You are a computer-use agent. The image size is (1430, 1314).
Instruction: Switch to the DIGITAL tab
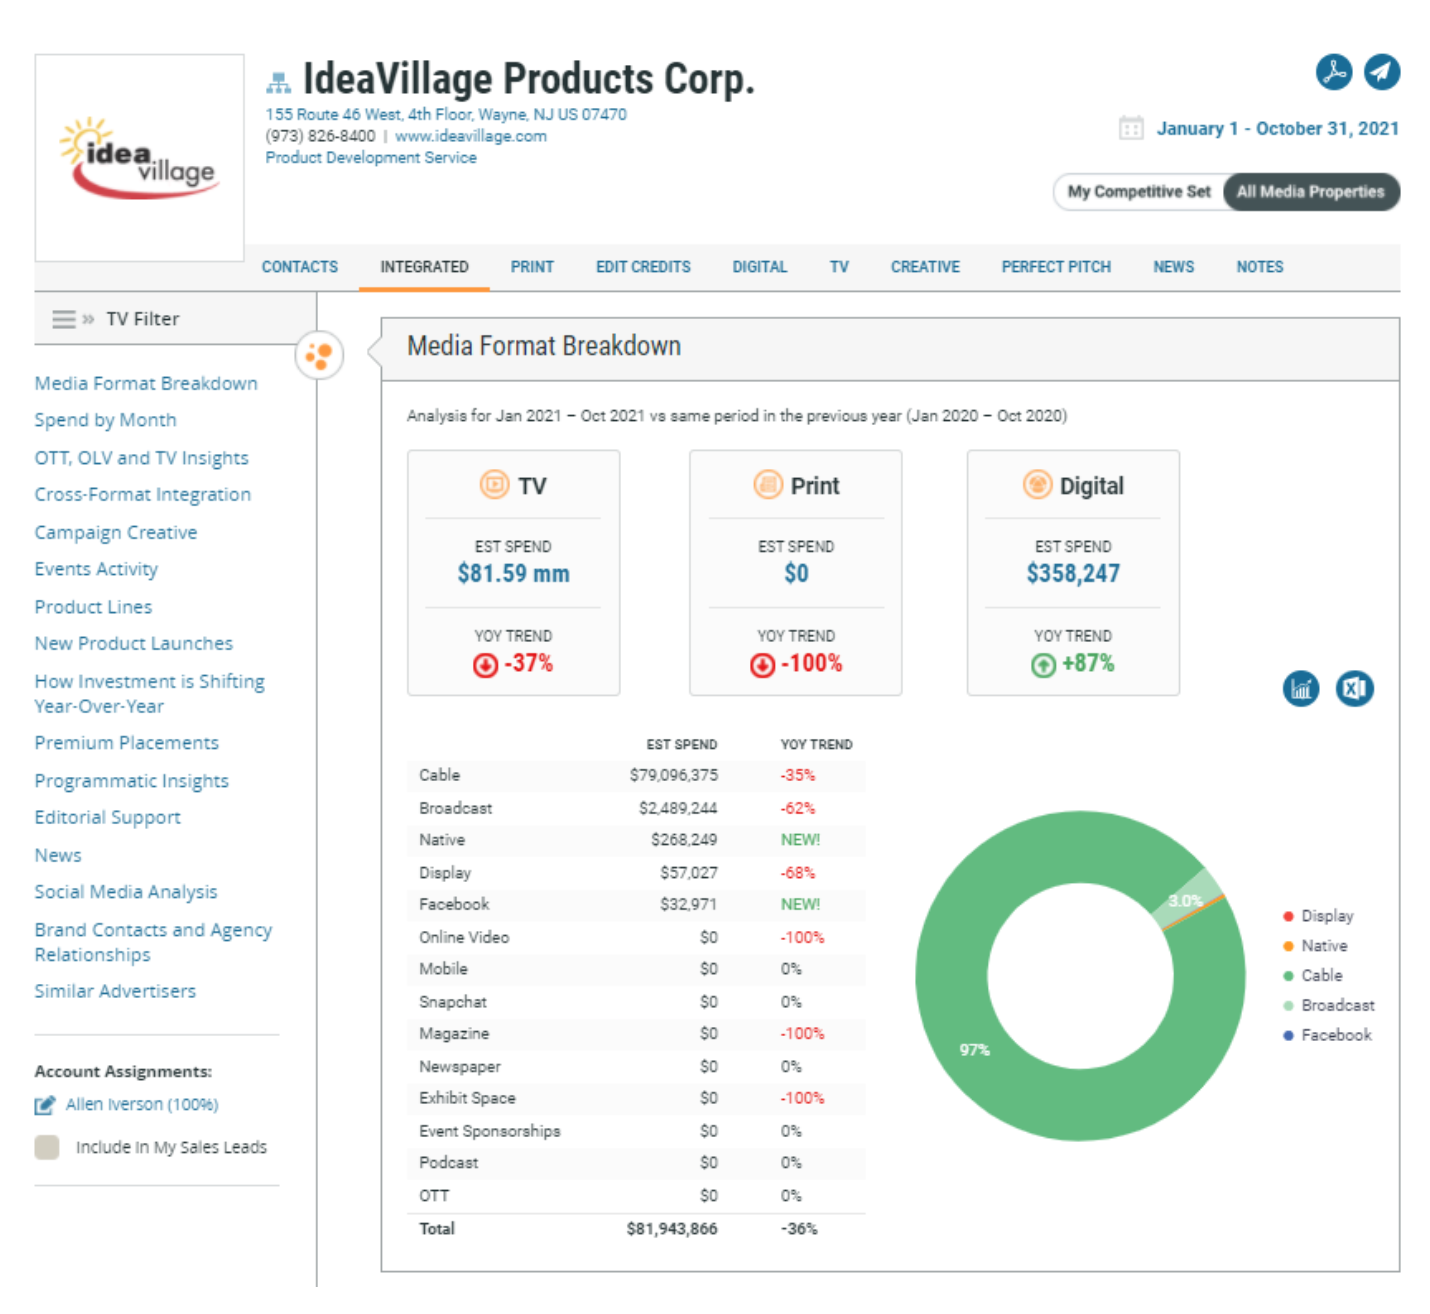[760, 267]
